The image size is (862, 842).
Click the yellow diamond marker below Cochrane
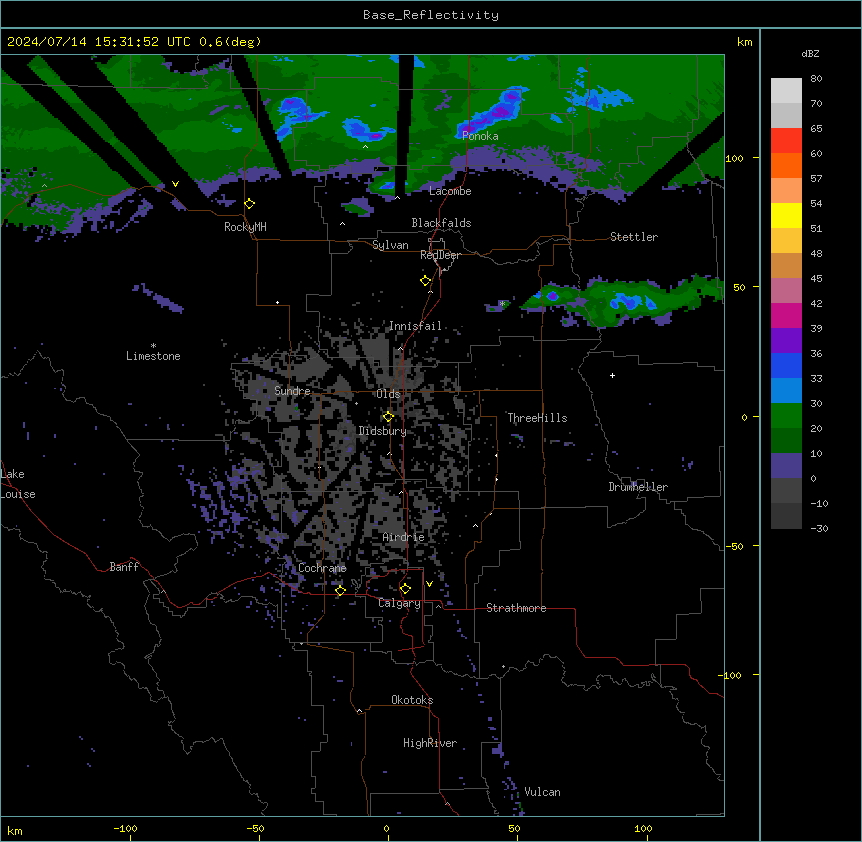click(x=340, y=591)
